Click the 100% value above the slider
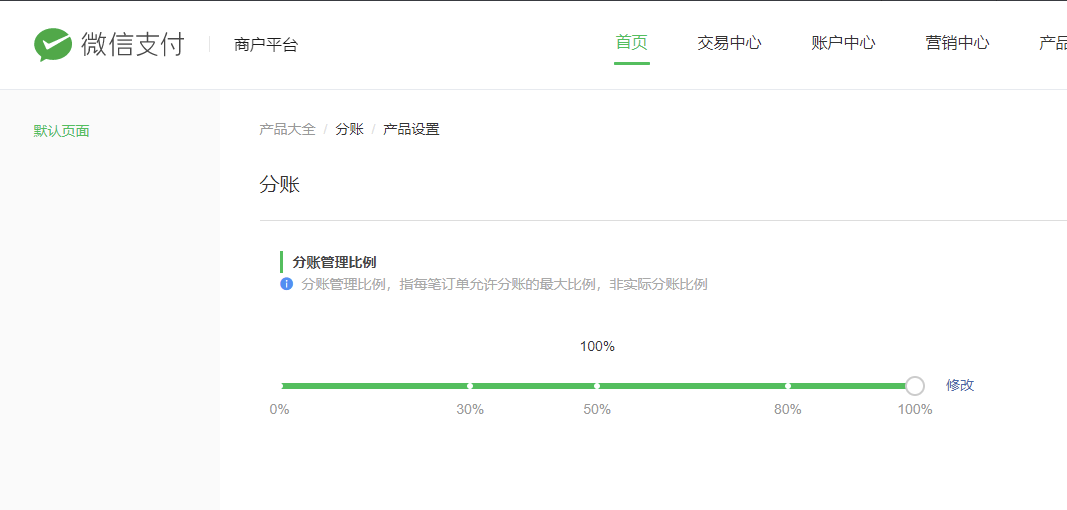Screen dimensions: 1067x510 (597, 347)
